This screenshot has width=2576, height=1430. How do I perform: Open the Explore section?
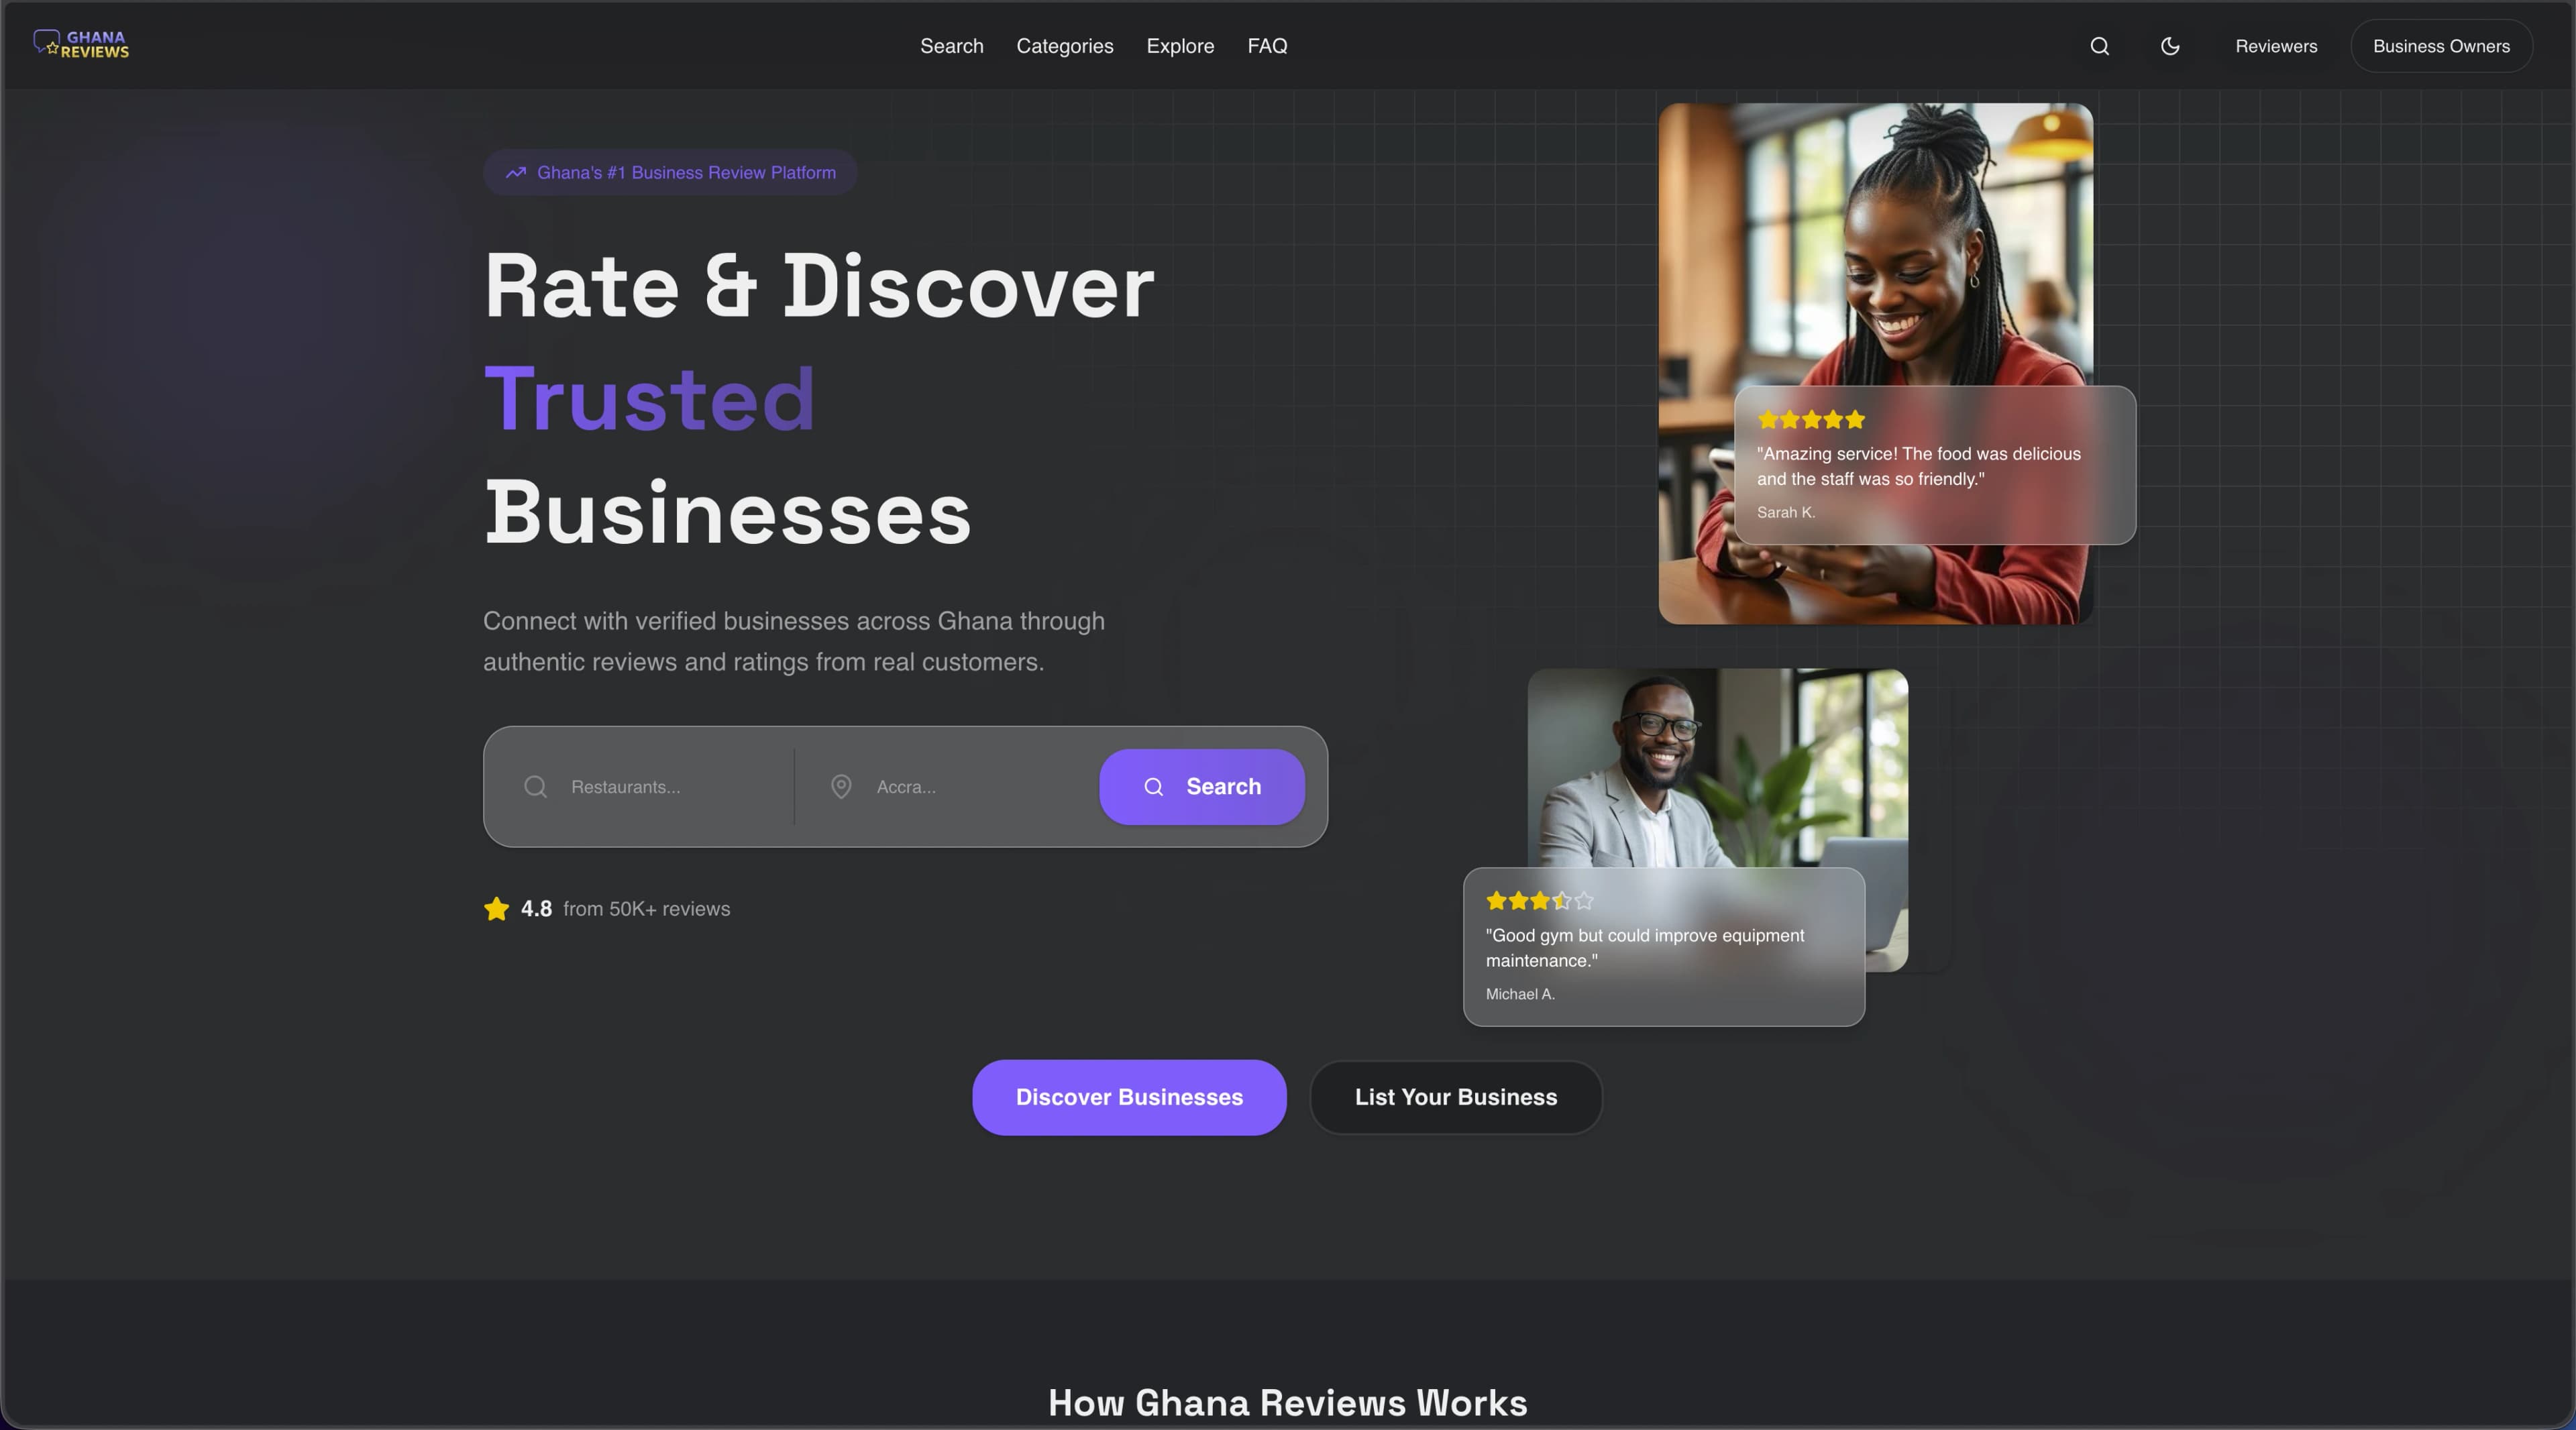pos(1179,46)
